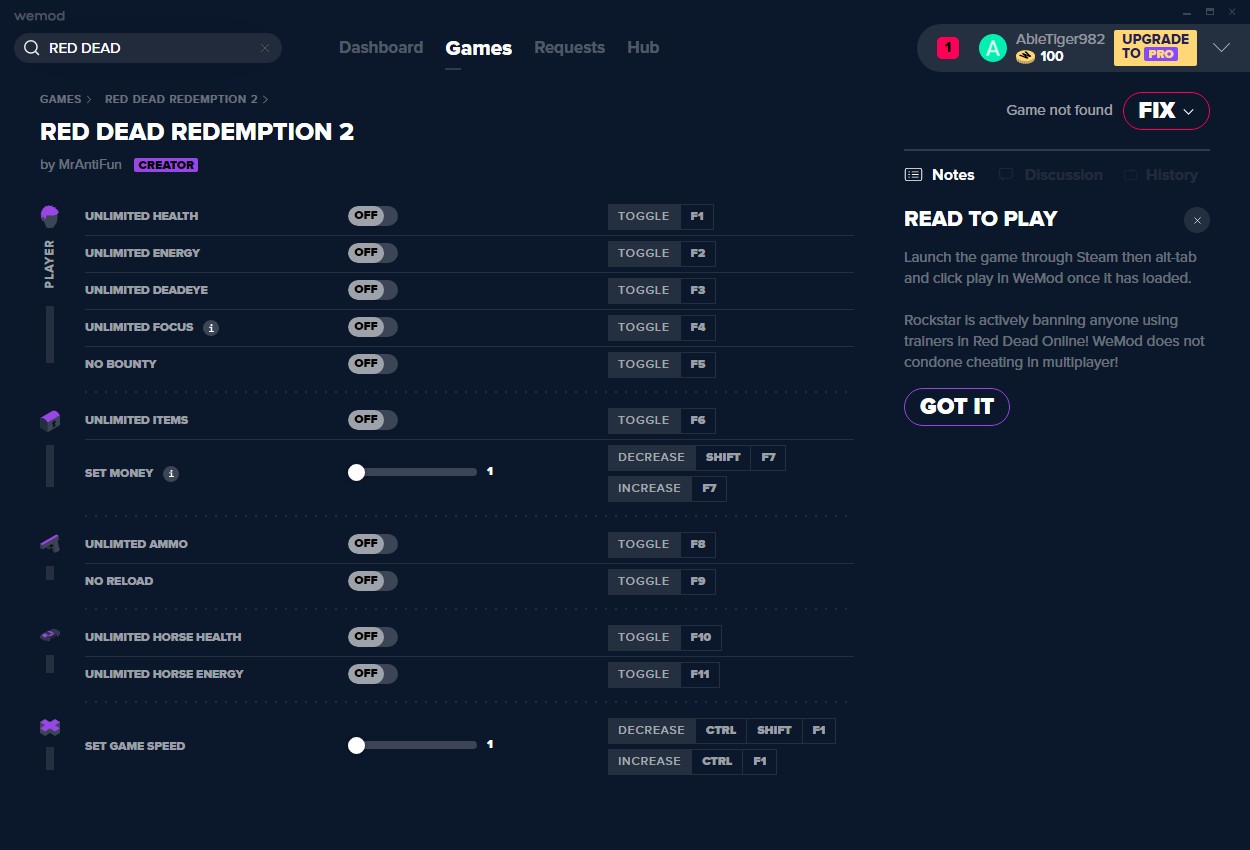The height and width of the screenshot is (850, 1250).
Task: Click the CREATOR badge
Action: [x=166, y=165]
